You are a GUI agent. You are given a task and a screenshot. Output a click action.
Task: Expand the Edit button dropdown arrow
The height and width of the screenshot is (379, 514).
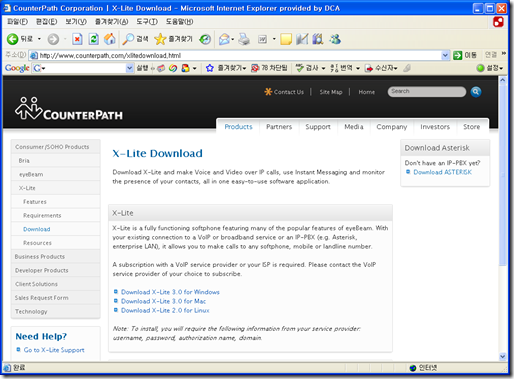(x=274, y=39)
